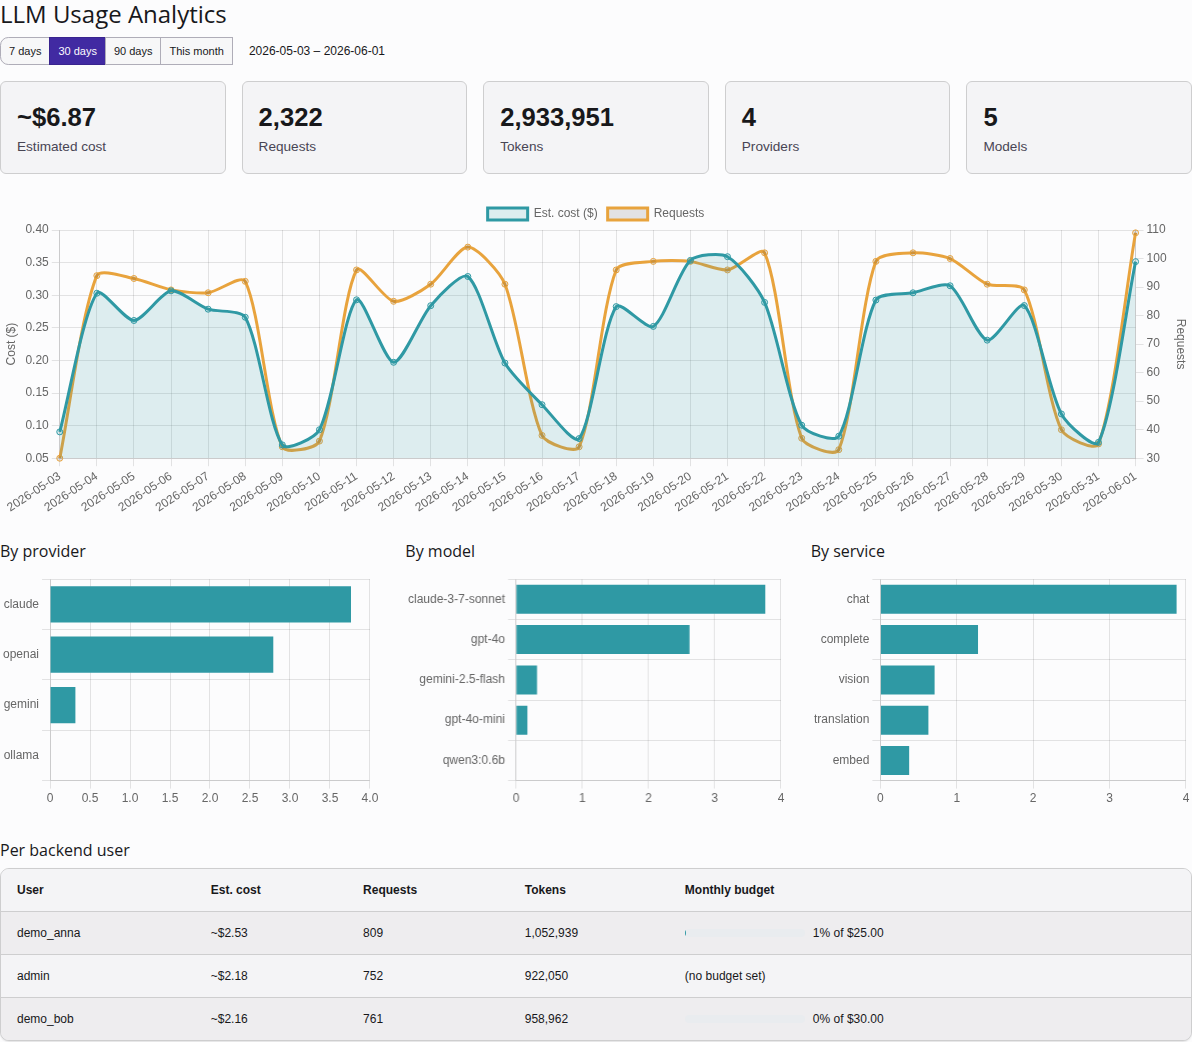Viewport: 1192px width, 1042px height.
Task: Click the 761 requests cell
Action: [373, 1018]
